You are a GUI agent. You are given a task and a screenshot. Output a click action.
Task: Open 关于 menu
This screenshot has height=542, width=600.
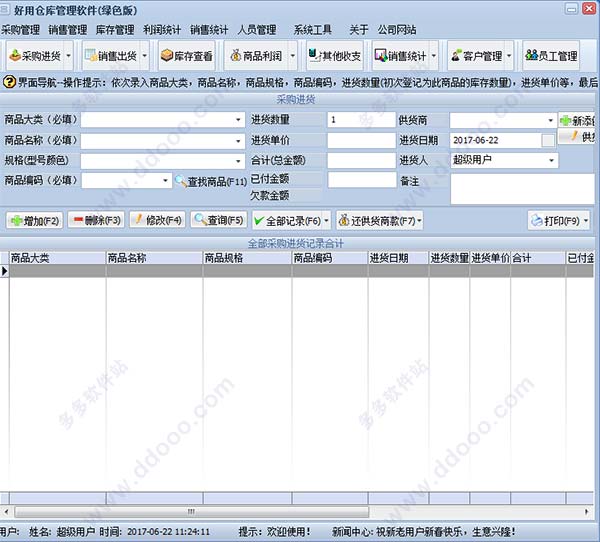tap(359, 29)
